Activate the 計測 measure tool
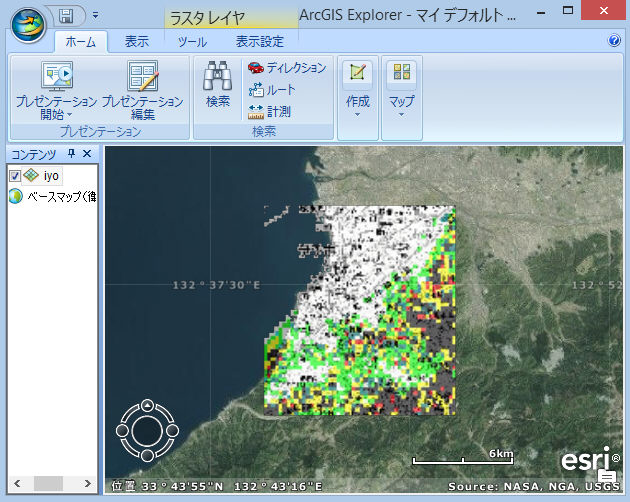The image size is (630, 502). pyautogui.click(x=270, y=111)
